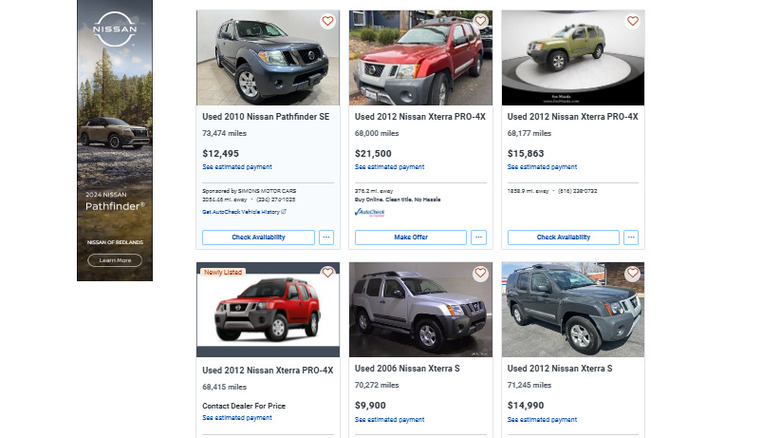Viewport: 780px width, 438px height.
Task: Check Availability for the 2010 Pathfinder SE
Action: (x=258, y=237)
